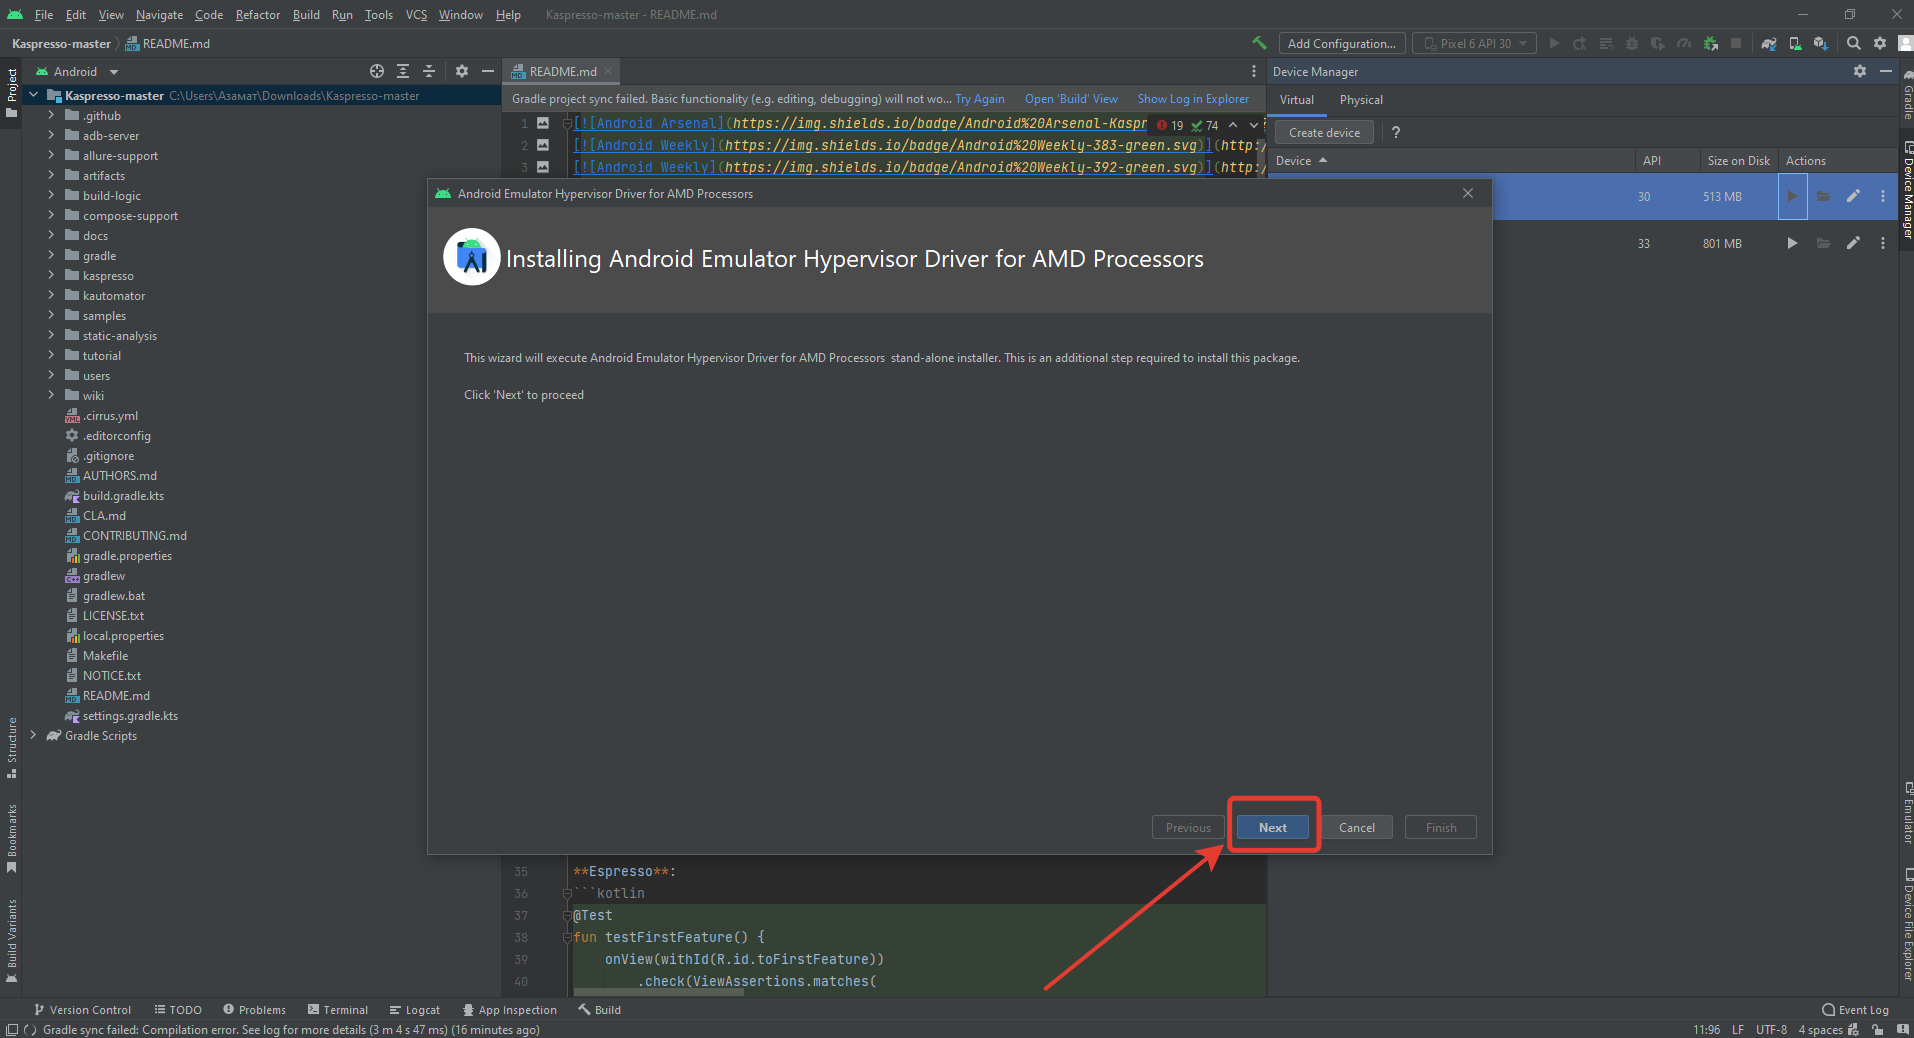The height and width of the screenshot is (1038, 1914).
Task: Click Open 'Build' View link
Action: 1071,99
